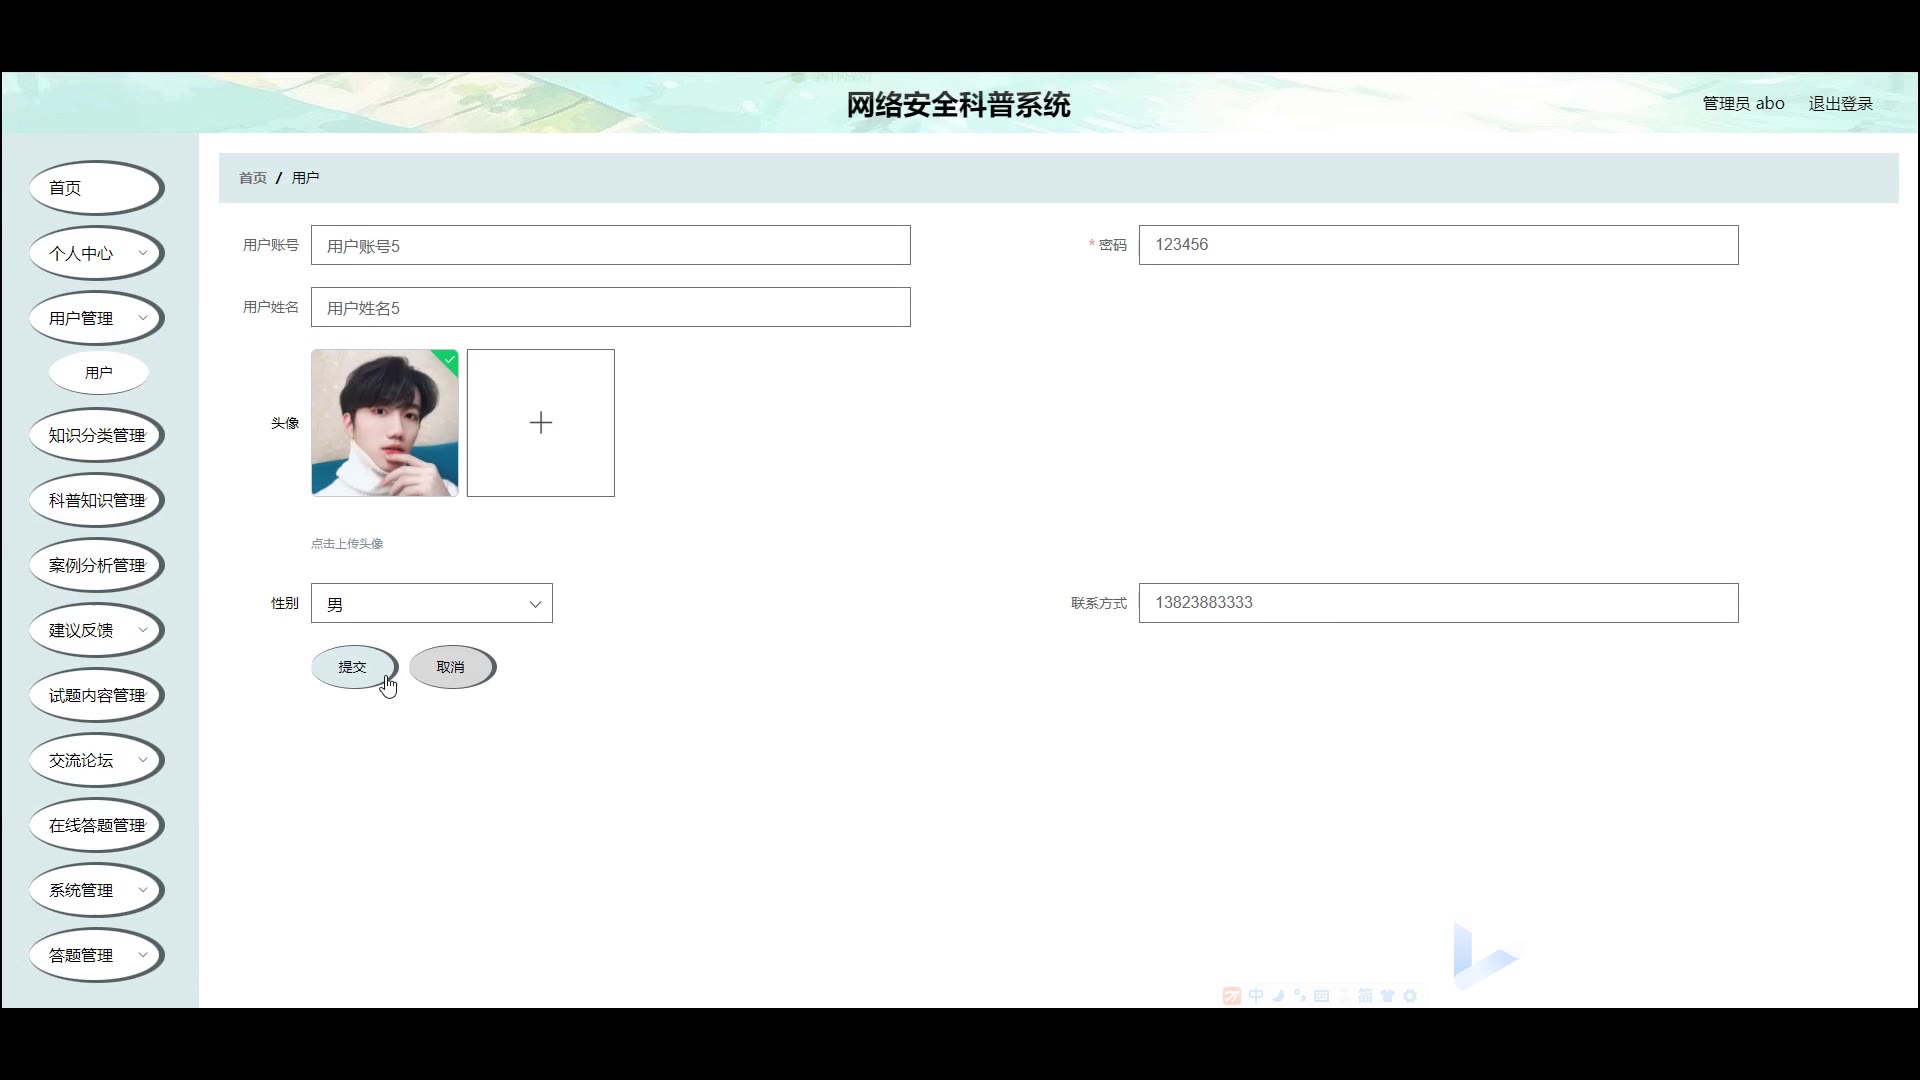The height and width of the screenshot is (1080, 1920).
Task: Click 用户 in the breadcrumb
Action: (x=305, y=178)
